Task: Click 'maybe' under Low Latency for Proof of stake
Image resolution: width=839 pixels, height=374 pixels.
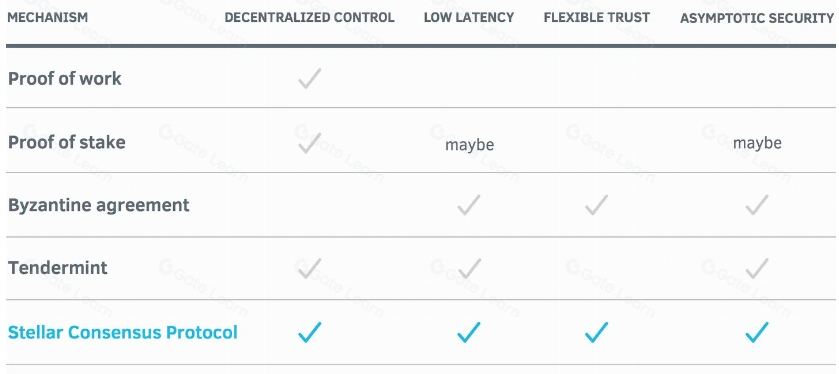Action: click(469, 144)
